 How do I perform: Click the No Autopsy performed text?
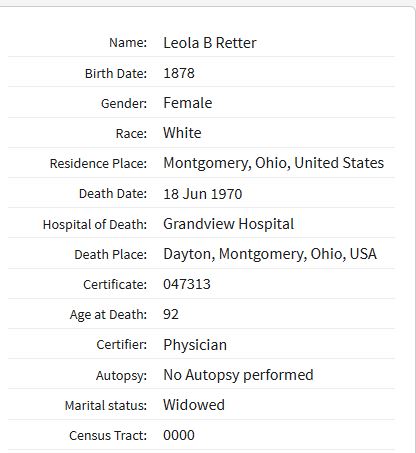tap(238, 375)
